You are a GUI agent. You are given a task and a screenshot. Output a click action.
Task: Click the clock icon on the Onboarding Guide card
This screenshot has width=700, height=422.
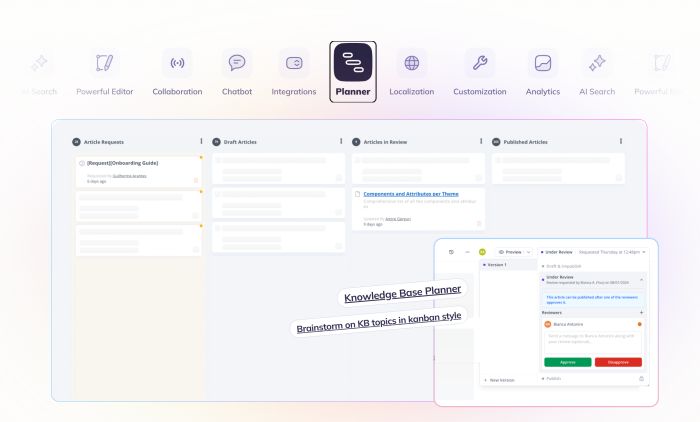tap(82, 163)
